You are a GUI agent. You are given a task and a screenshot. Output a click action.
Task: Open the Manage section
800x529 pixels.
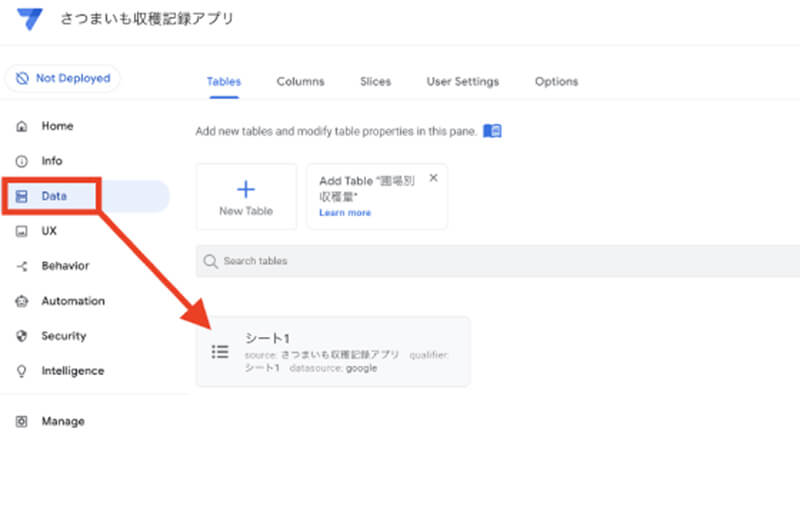tap(62, 421)
